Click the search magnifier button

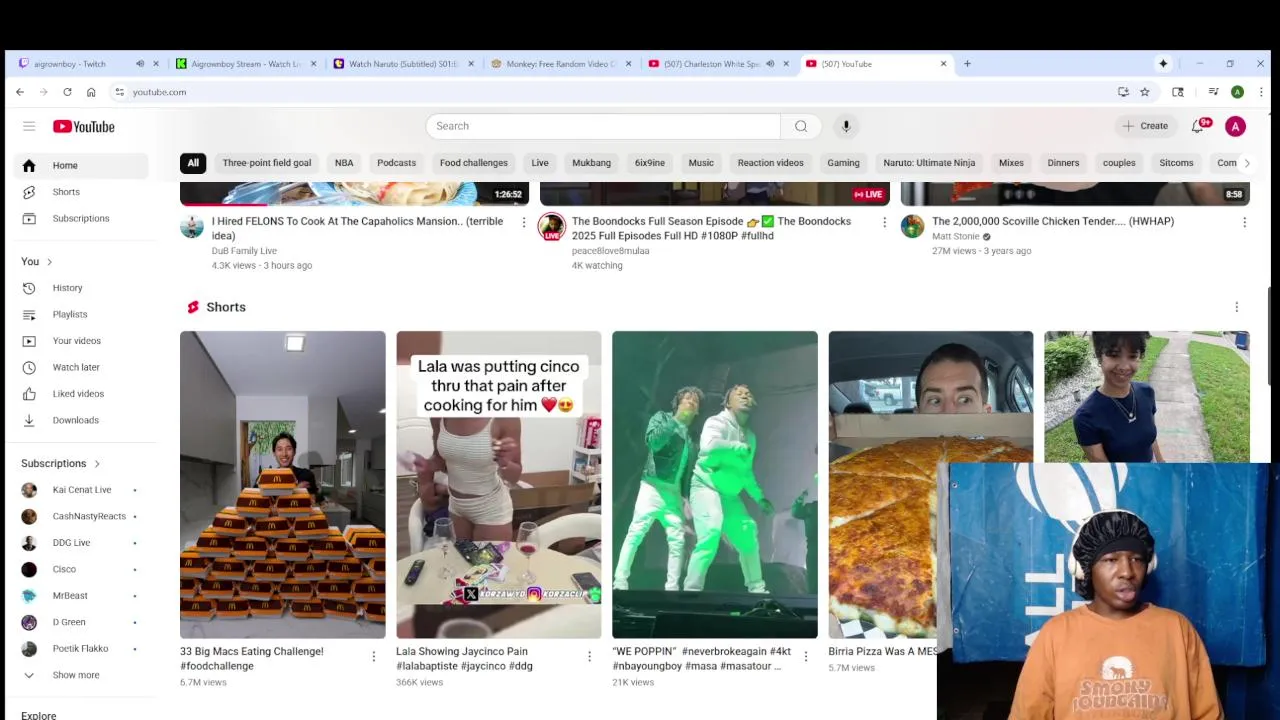point(801,126)
